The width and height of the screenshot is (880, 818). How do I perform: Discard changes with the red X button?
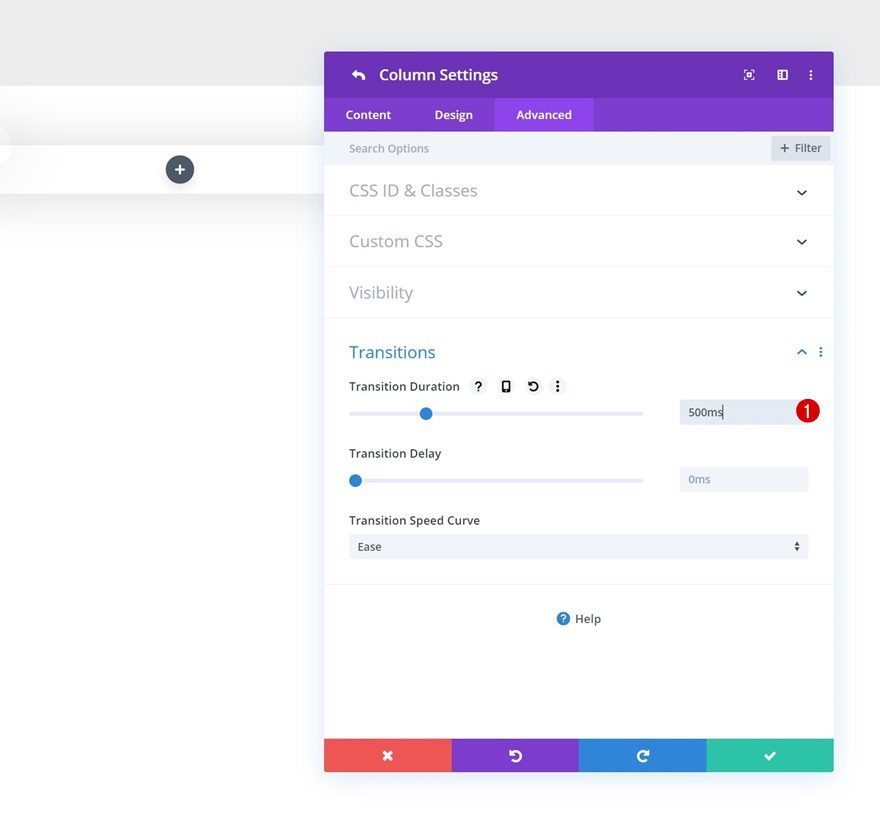pos(388,755)
